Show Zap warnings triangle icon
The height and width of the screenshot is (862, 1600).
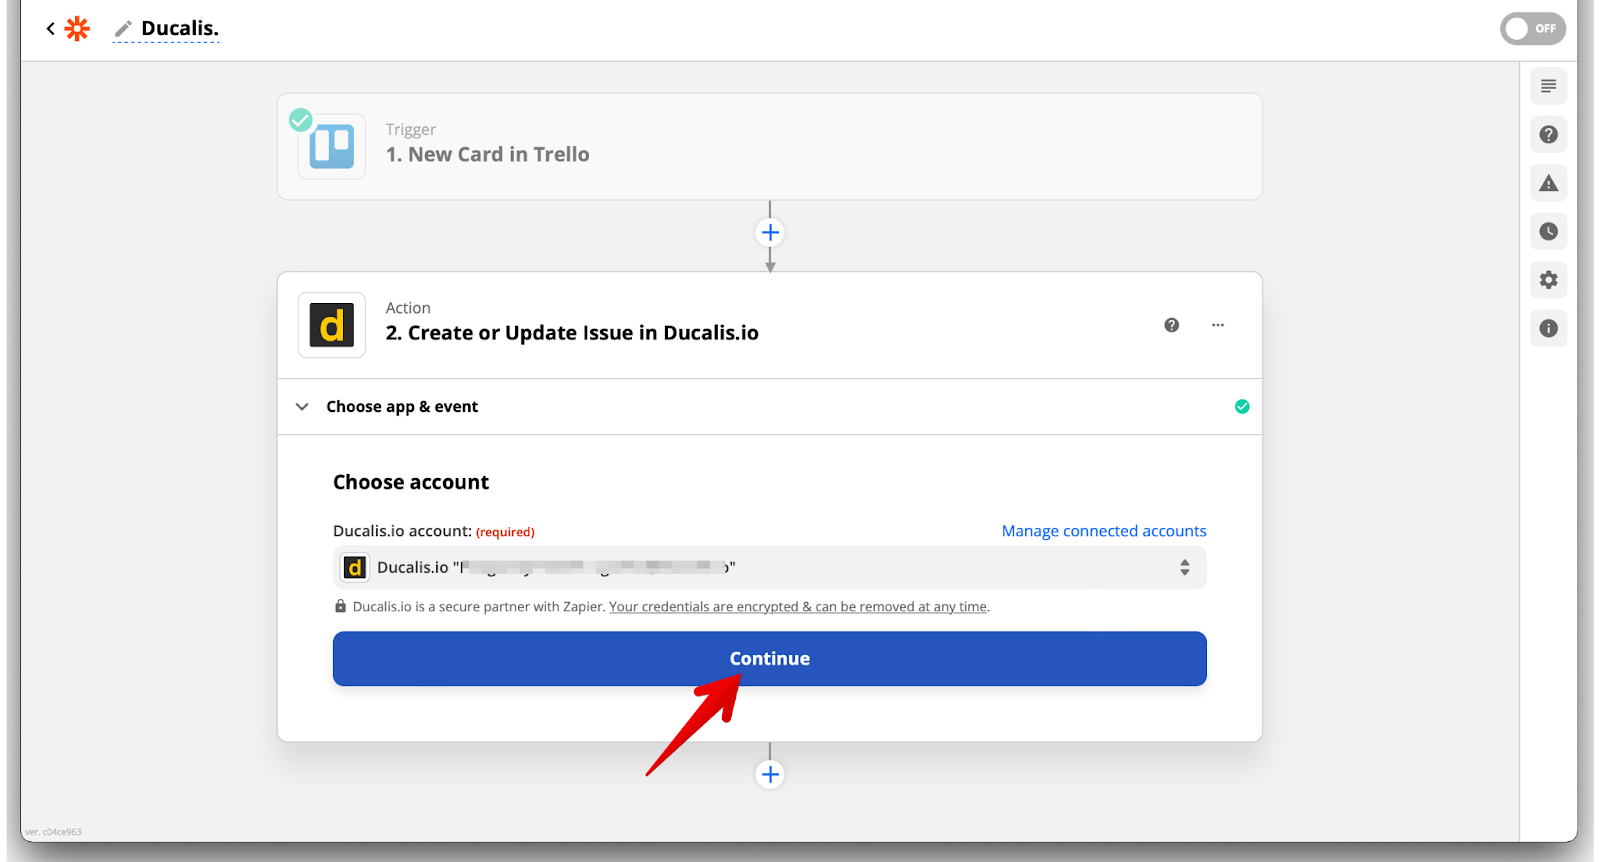pos(1548,183)
